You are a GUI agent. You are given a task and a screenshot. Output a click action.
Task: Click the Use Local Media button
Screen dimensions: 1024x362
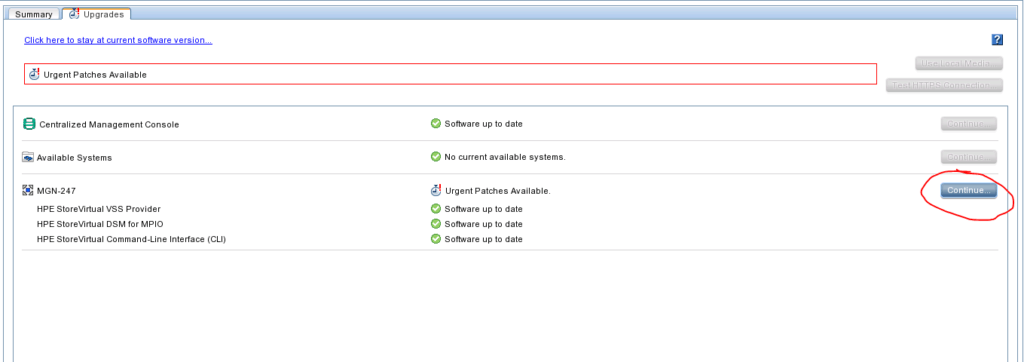coord(959,63)
